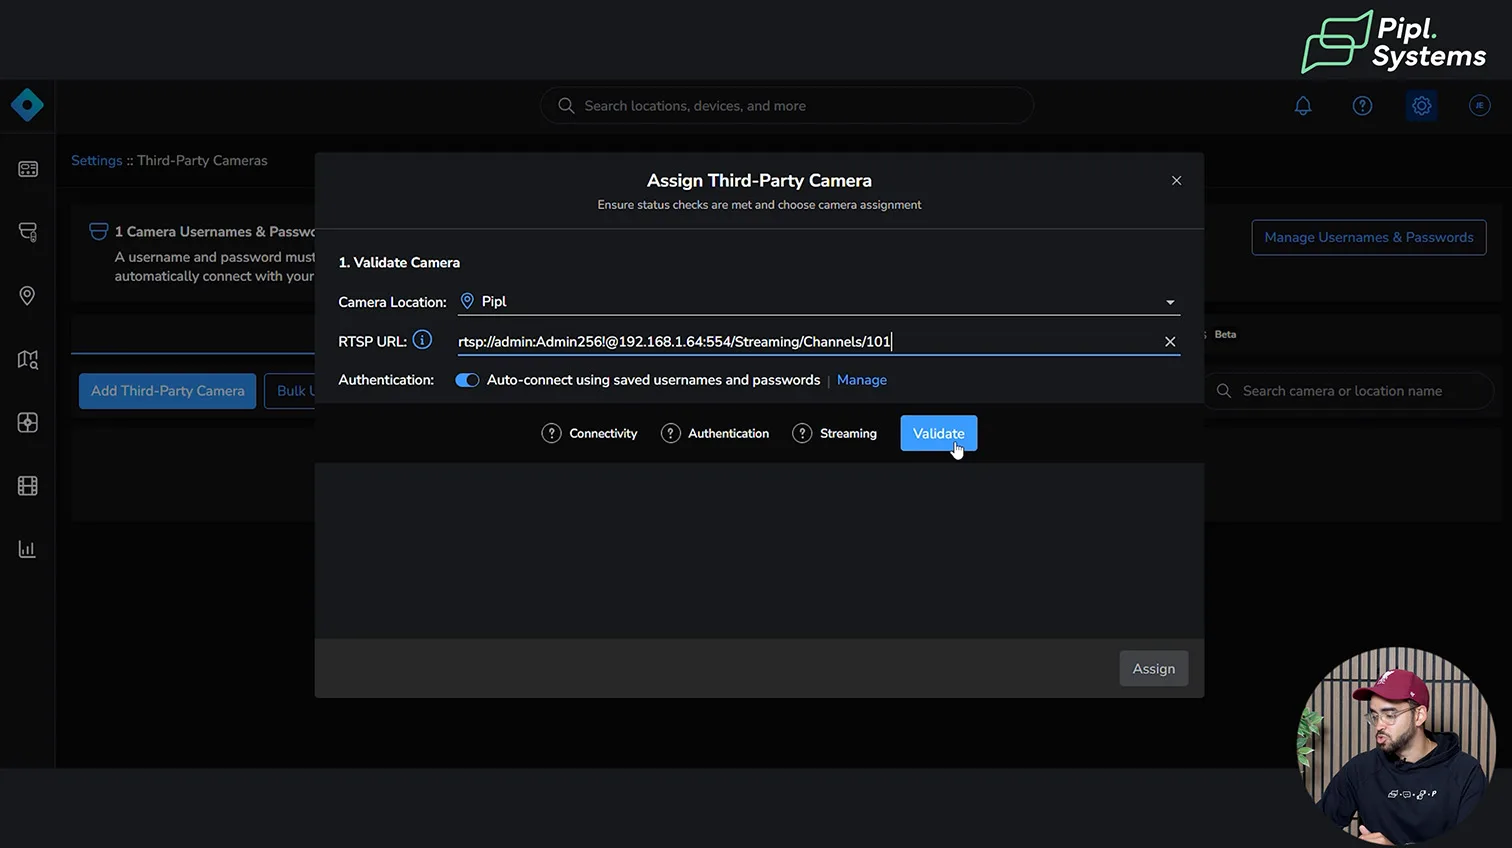The image size is (1512, 848).
Task: Click the notifications bell icon
Action: click(1302, 105)
